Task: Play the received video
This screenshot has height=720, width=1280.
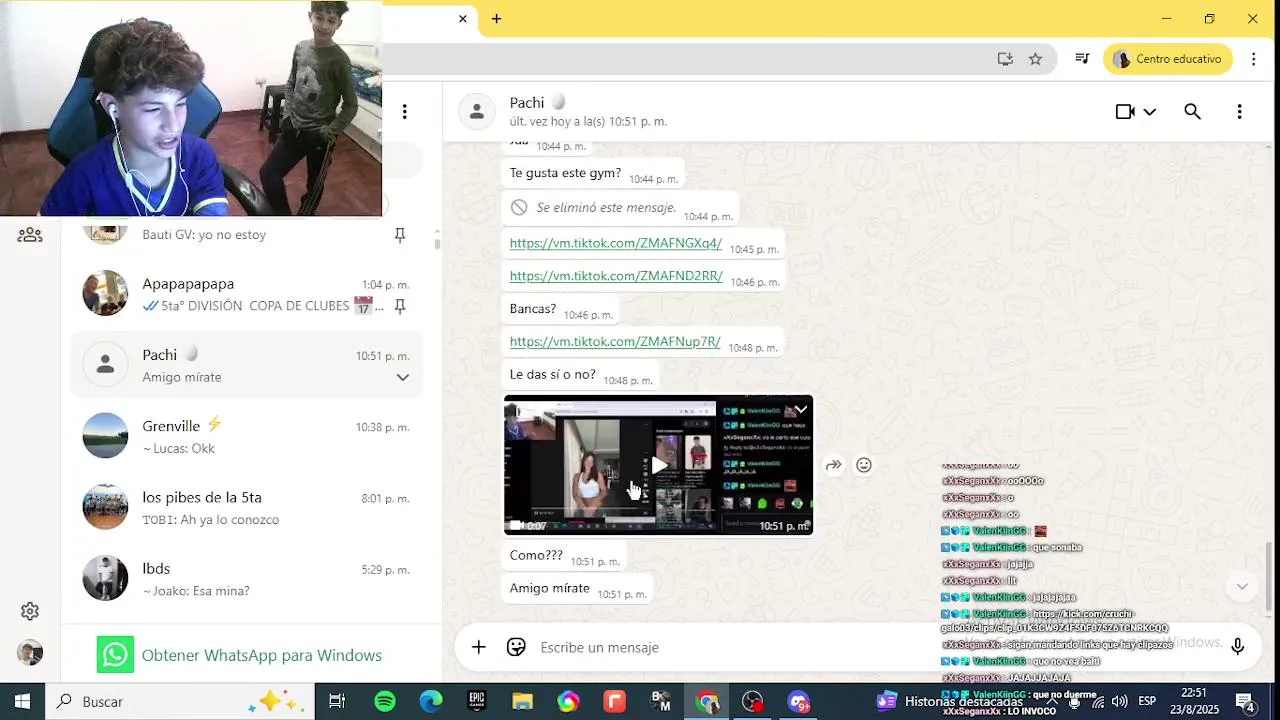Action: 658,465
